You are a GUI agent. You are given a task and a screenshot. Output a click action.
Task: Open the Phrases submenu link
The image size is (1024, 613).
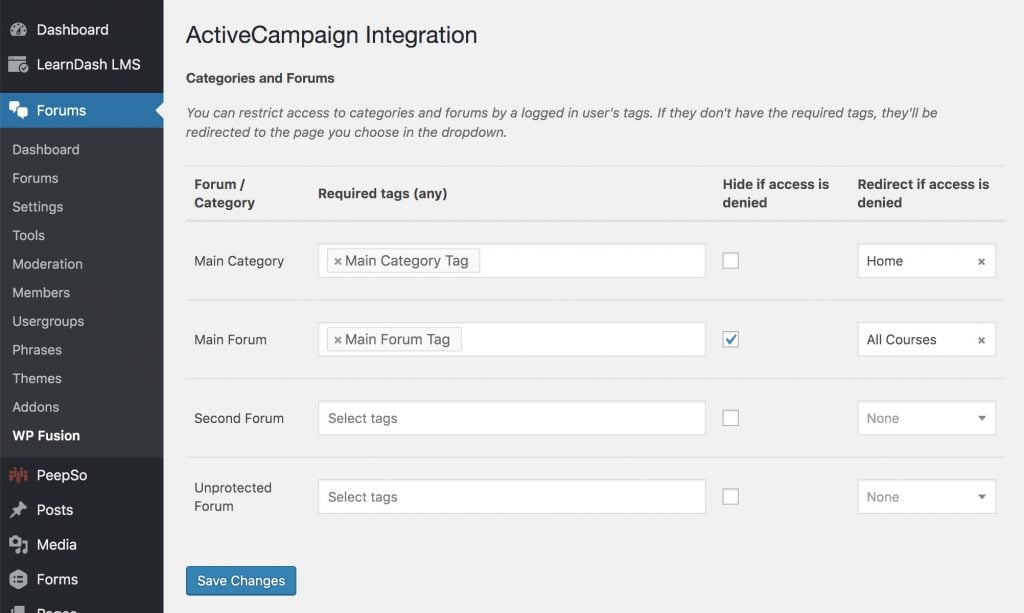(x=37, y=350)
